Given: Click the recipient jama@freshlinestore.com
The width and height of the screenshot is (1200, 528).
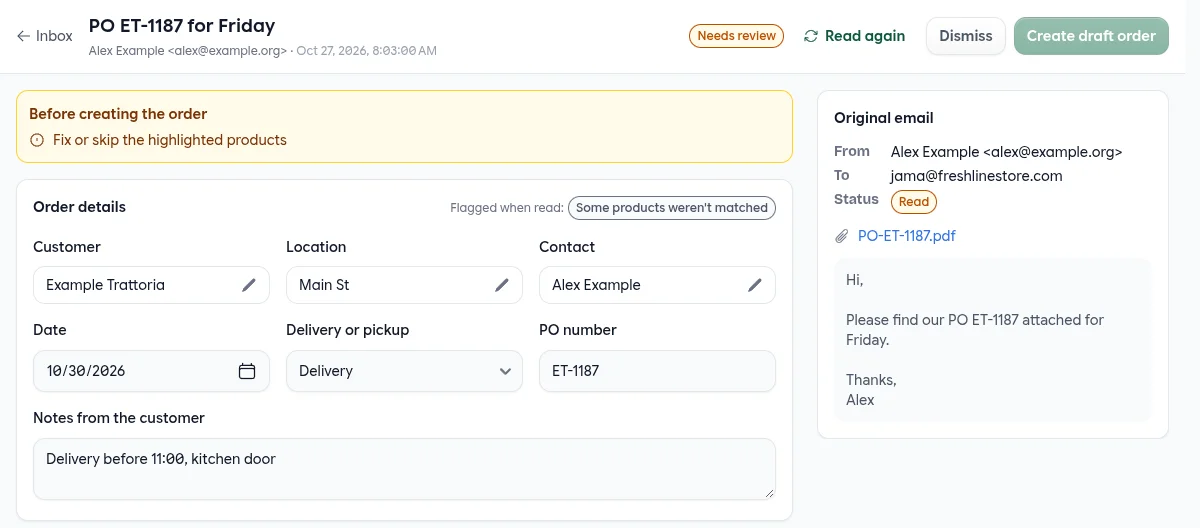Looking at the screenshot, I should click(976, 176).
